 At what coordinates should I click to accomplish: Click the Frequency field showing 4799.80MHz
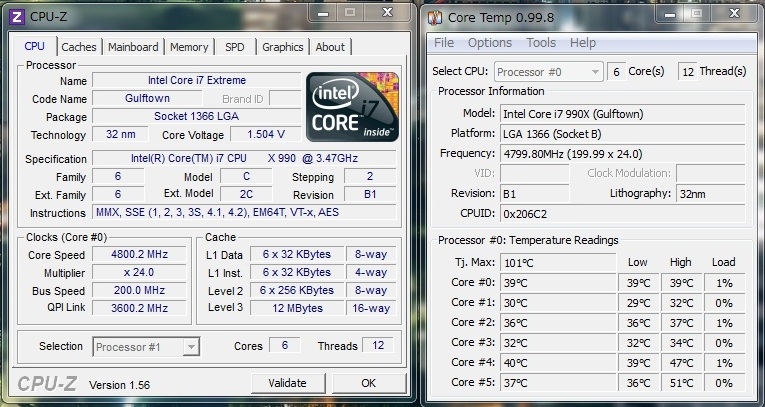coord(623,154)
